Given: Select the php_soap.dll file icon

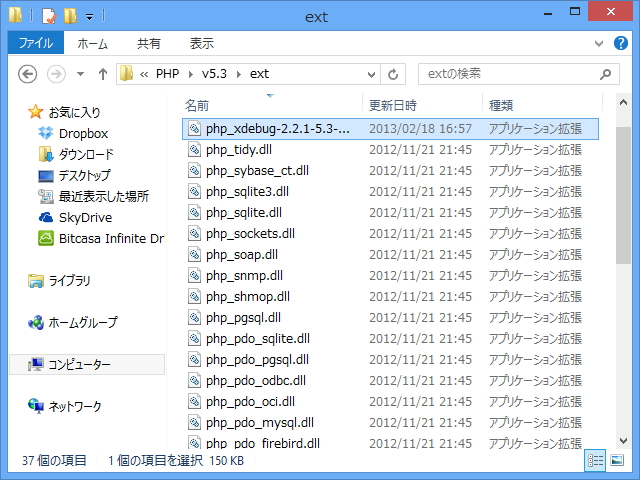Looking at the screenshot, I should [194, 255].
